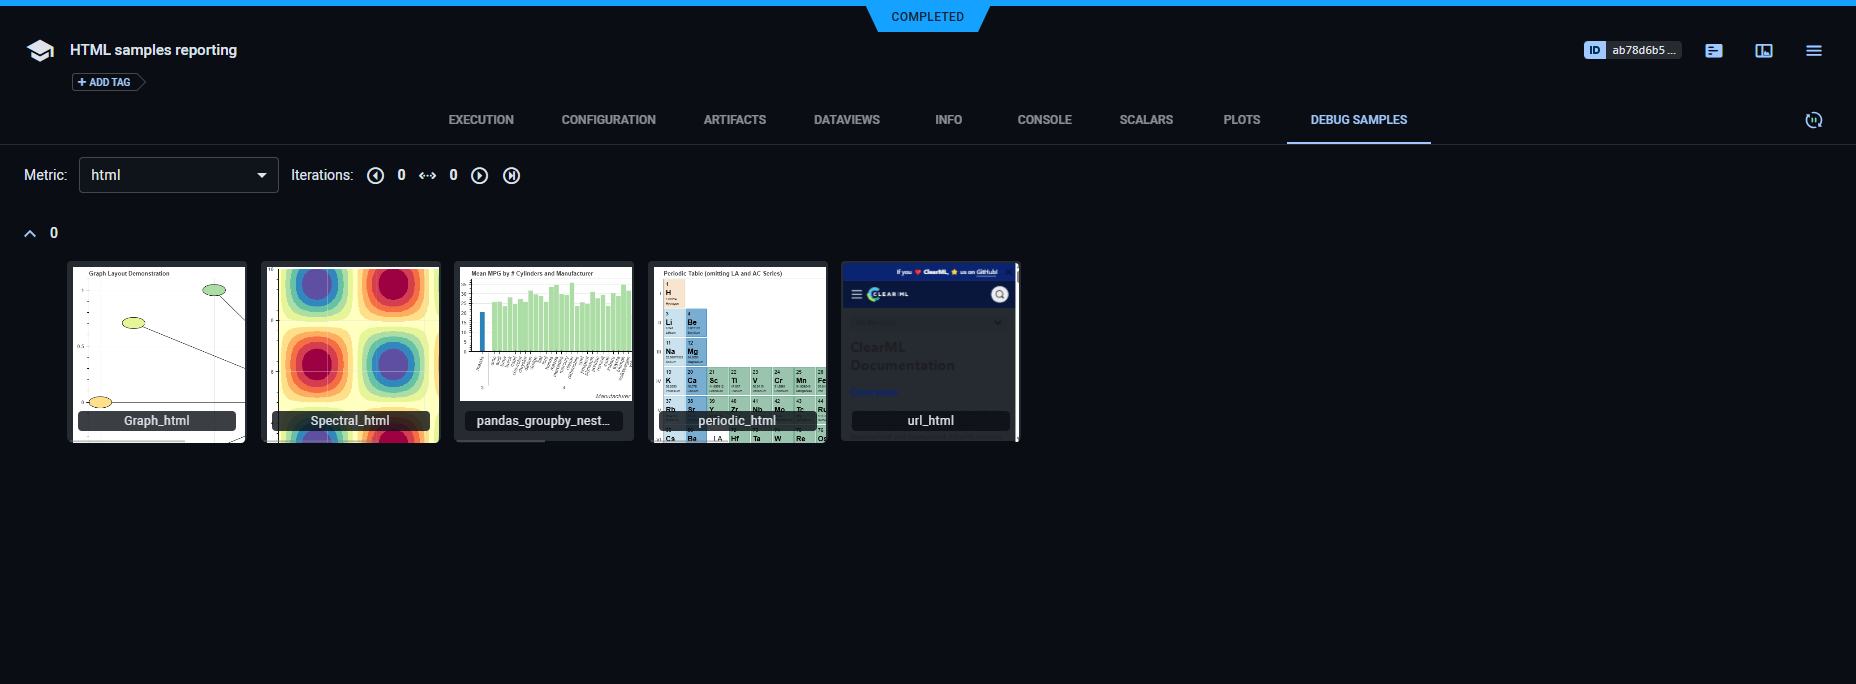The width and height of the screenshot is (1856, 684).
Task: Toggle the auto-refresh icon
Action: (1813, 120)
